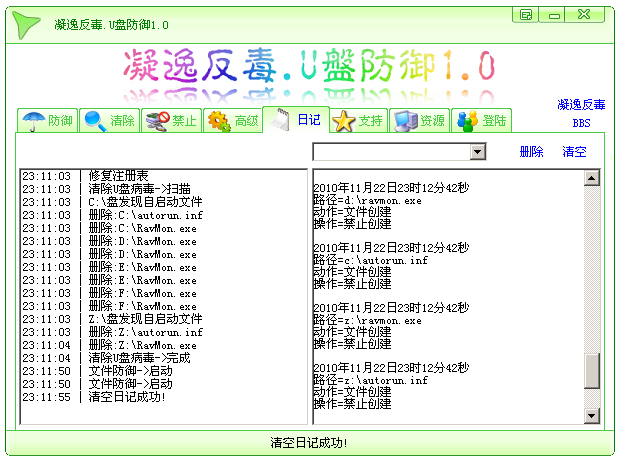Click the 删除 link
619x465 pixels.
(531, 152)
